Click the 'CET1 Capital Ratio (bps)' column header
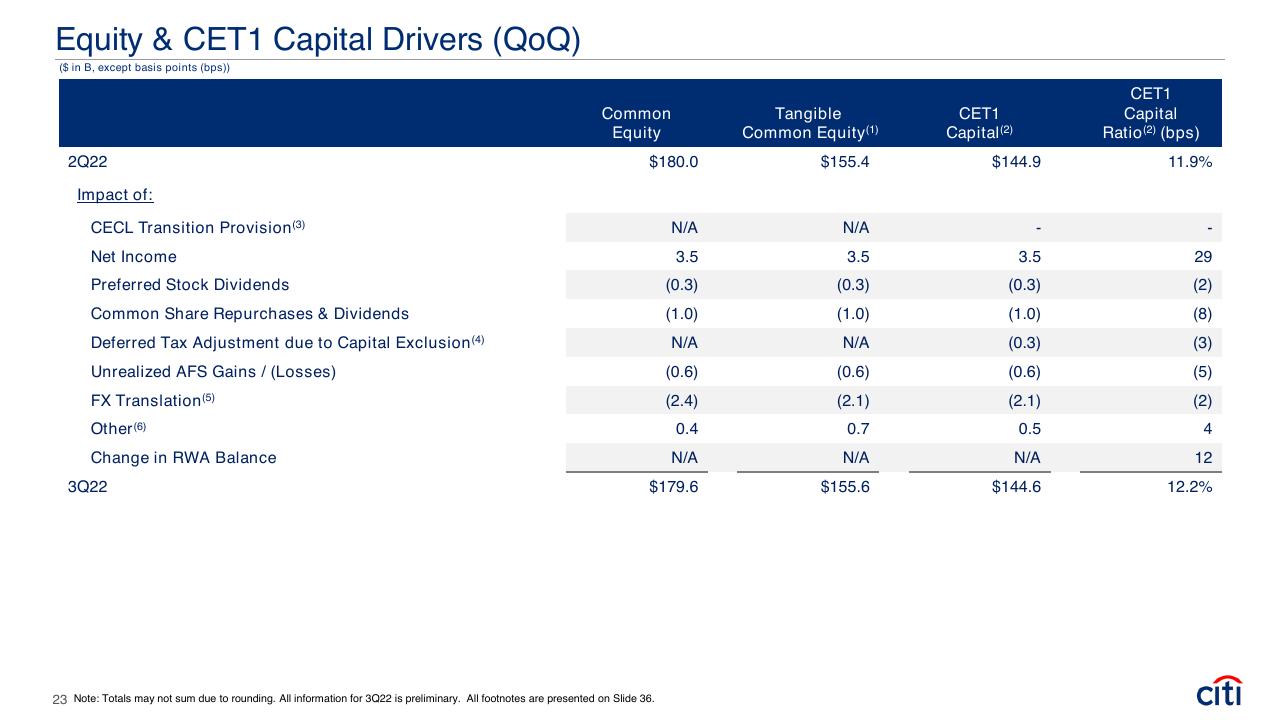Image resolution: width=1280 pixels, height=720 pixels. coord(1150,113)
